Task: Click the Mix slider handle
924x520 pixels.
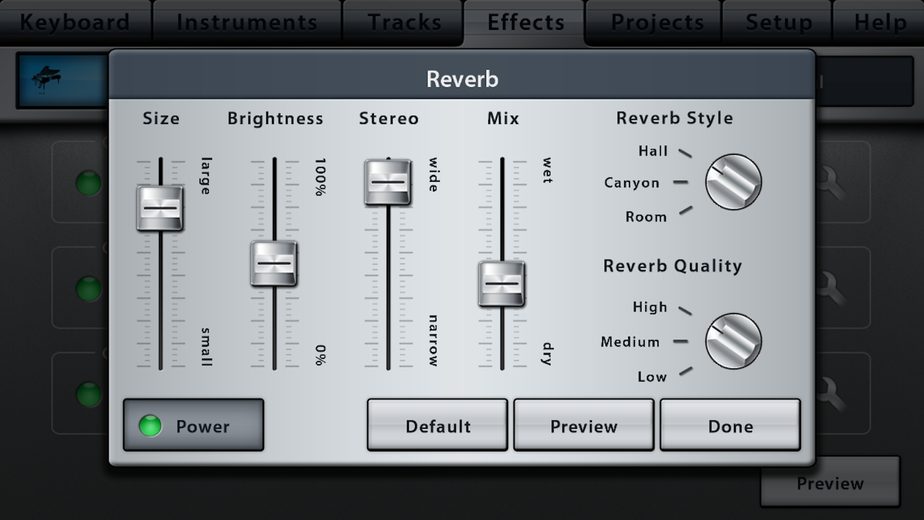Action: [x=501, y=284]
